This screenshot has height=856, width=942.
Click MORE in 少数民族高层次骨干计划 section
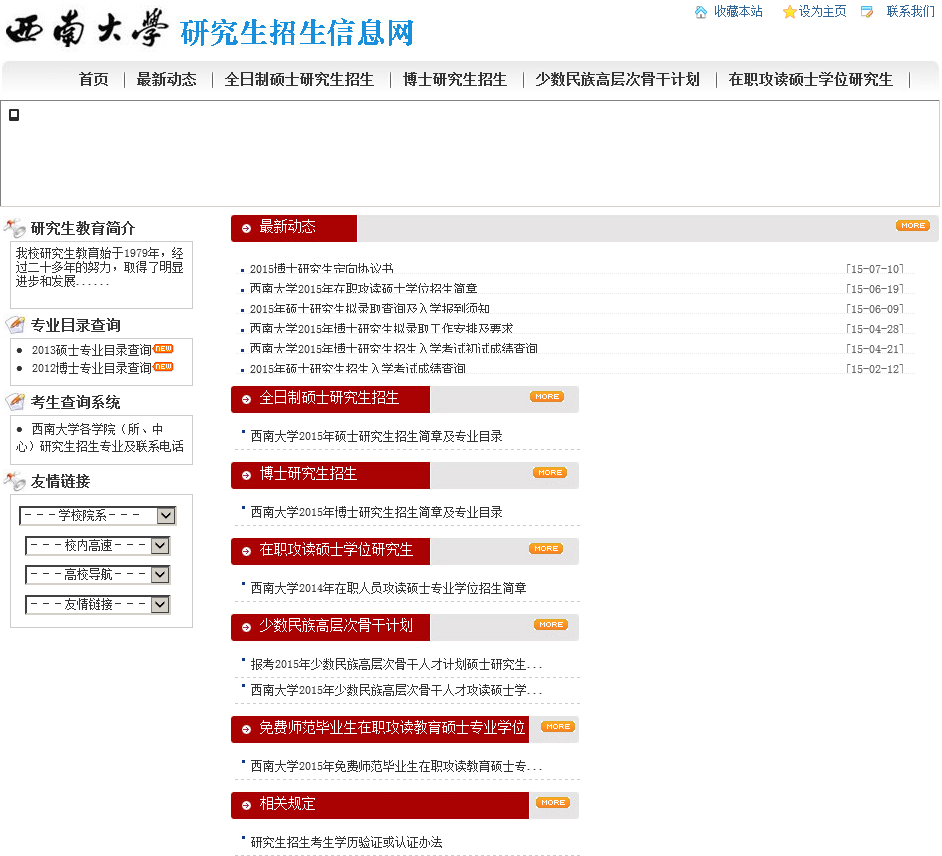(x=551, y=625)
